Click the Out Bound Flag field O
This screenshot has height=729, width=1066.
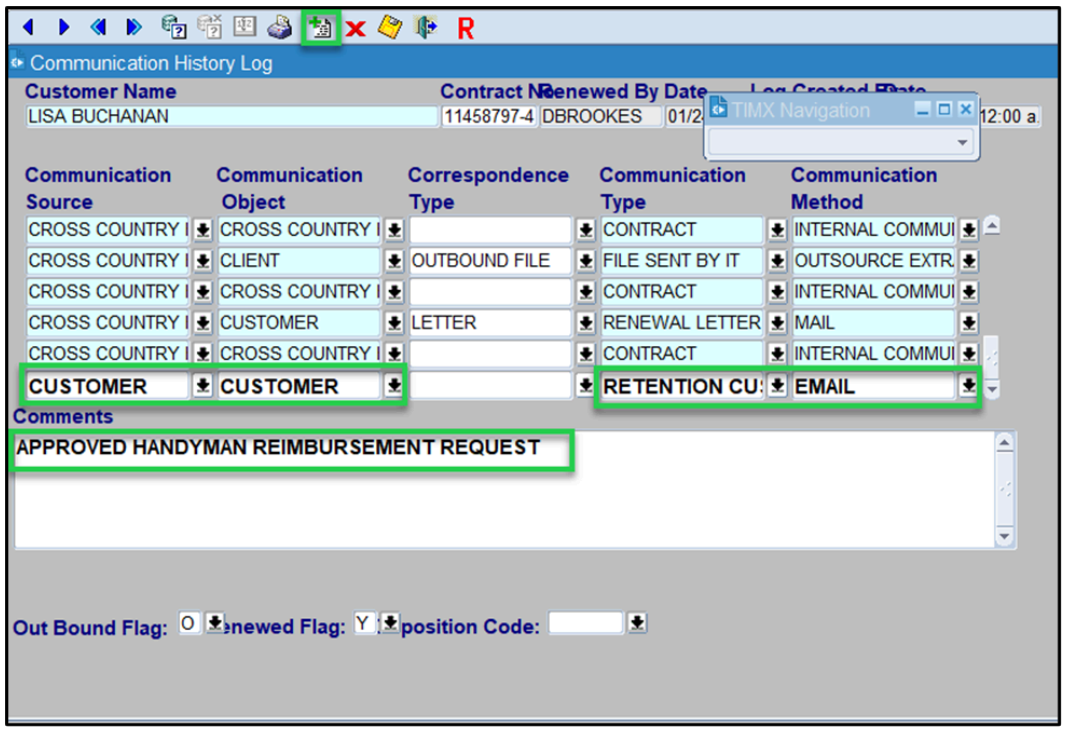(x=189, y=622)
